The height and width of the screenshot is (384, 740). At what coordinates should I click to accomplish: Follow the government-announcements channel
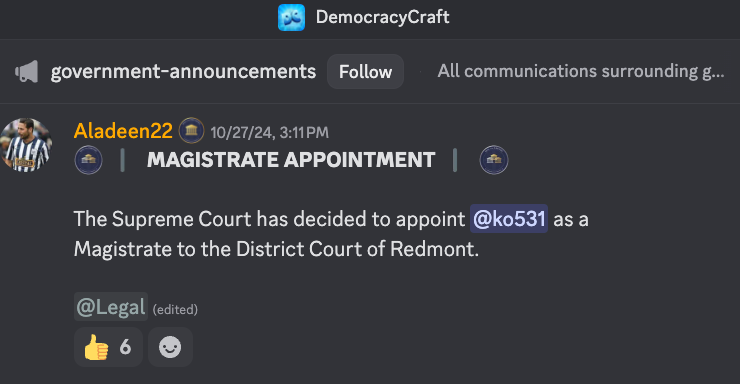coord(365,72)
